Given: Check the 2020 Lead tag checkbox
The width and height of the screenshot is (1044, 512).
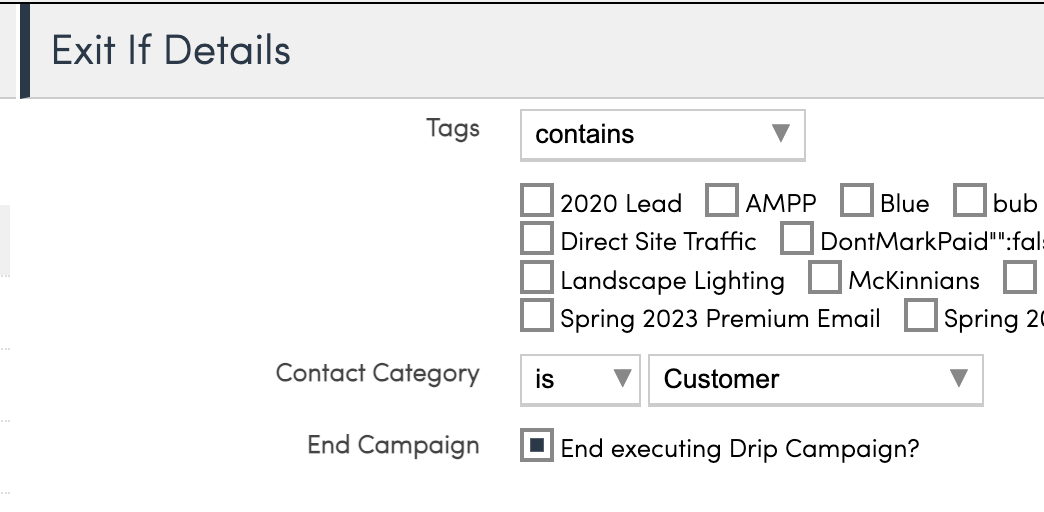Looking at the screenshot, I should coord(537,201).
